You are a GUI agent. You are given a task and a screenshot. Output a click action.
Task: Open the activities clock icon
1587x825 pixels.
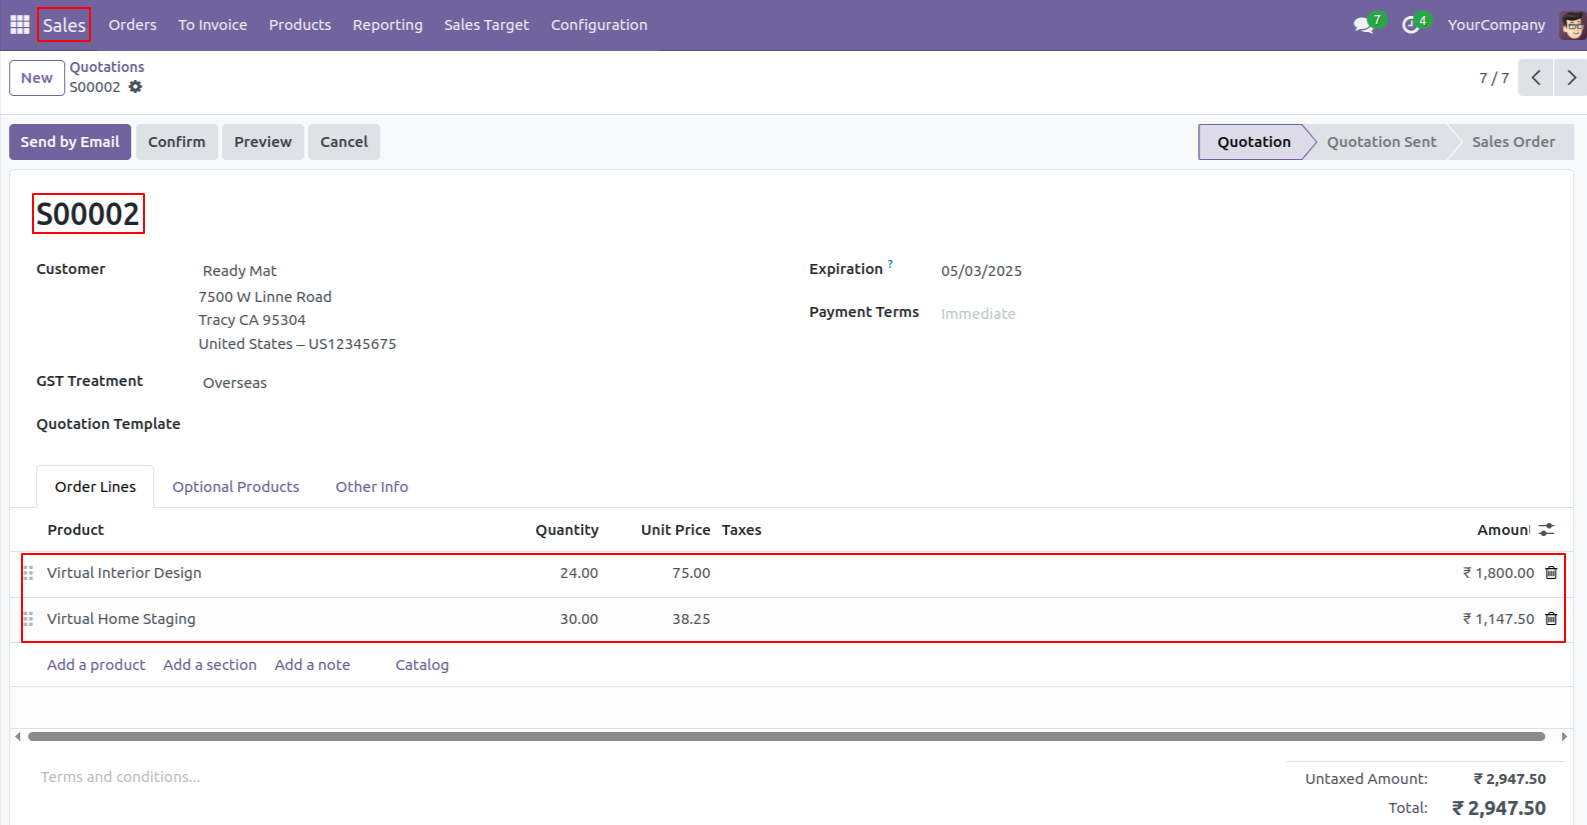point(1410,25)
